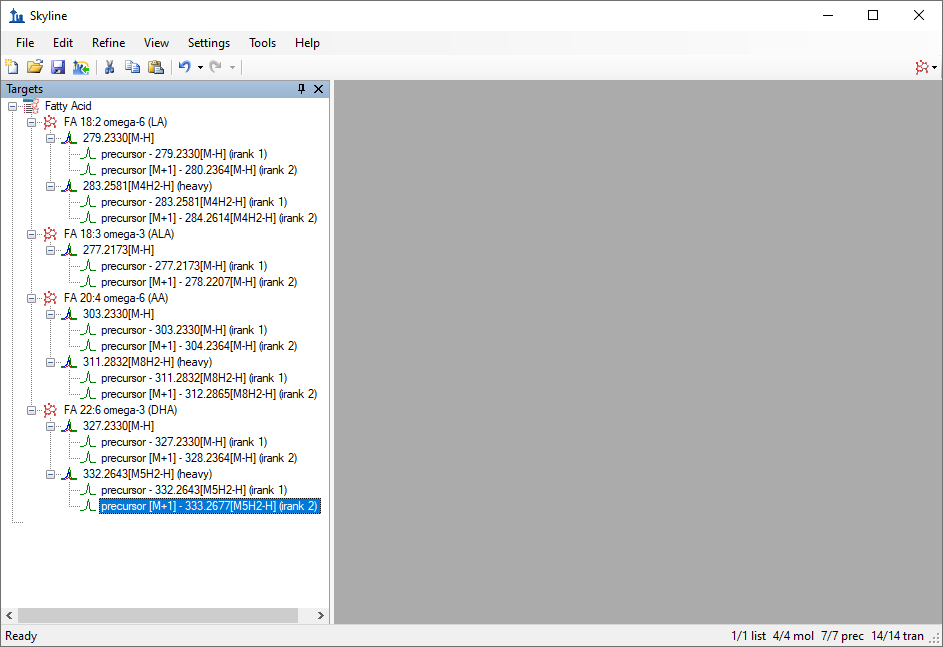Image resolution: width=943 pixels, height=647 pixels.
Task: Click the peak icon beside 311.2832[M8H2-H] (heavy)
Action: pos(69,362)
